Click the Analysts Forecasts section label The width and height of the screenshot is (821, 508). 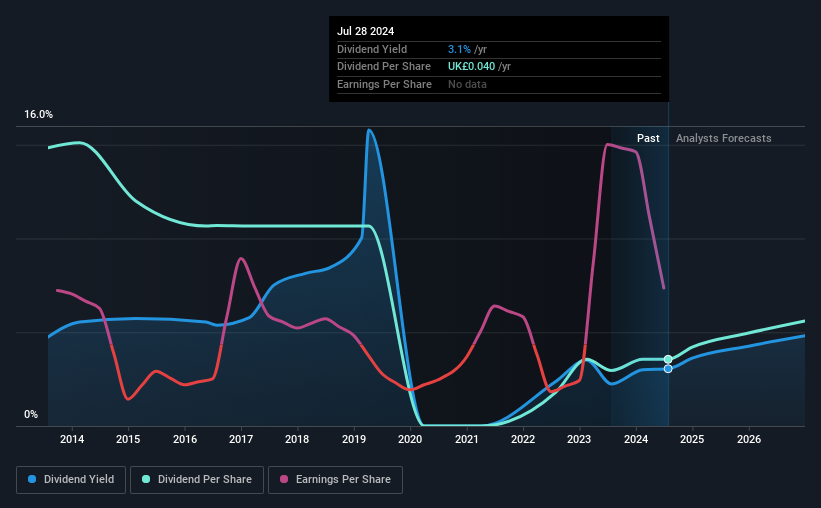click(724, 138)
